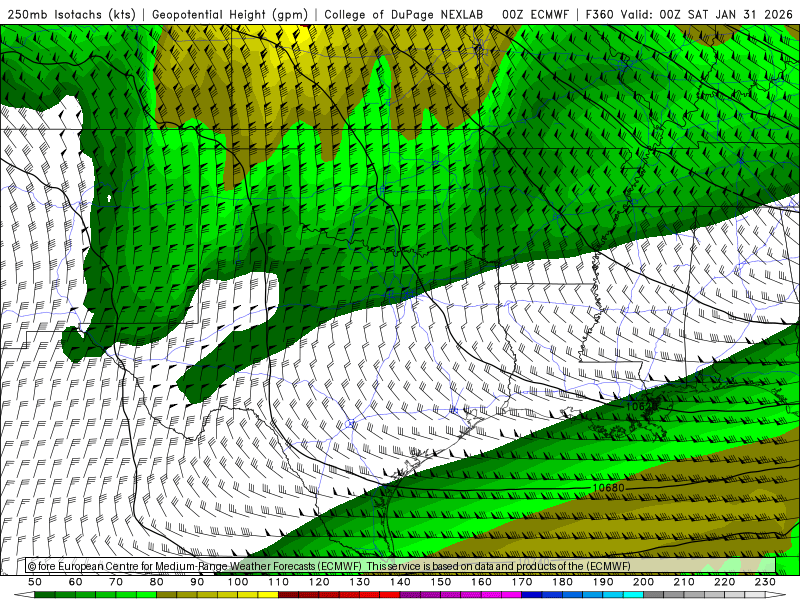Click the 160 knot legend value
The image size is (800, 600).
(481, 582)
